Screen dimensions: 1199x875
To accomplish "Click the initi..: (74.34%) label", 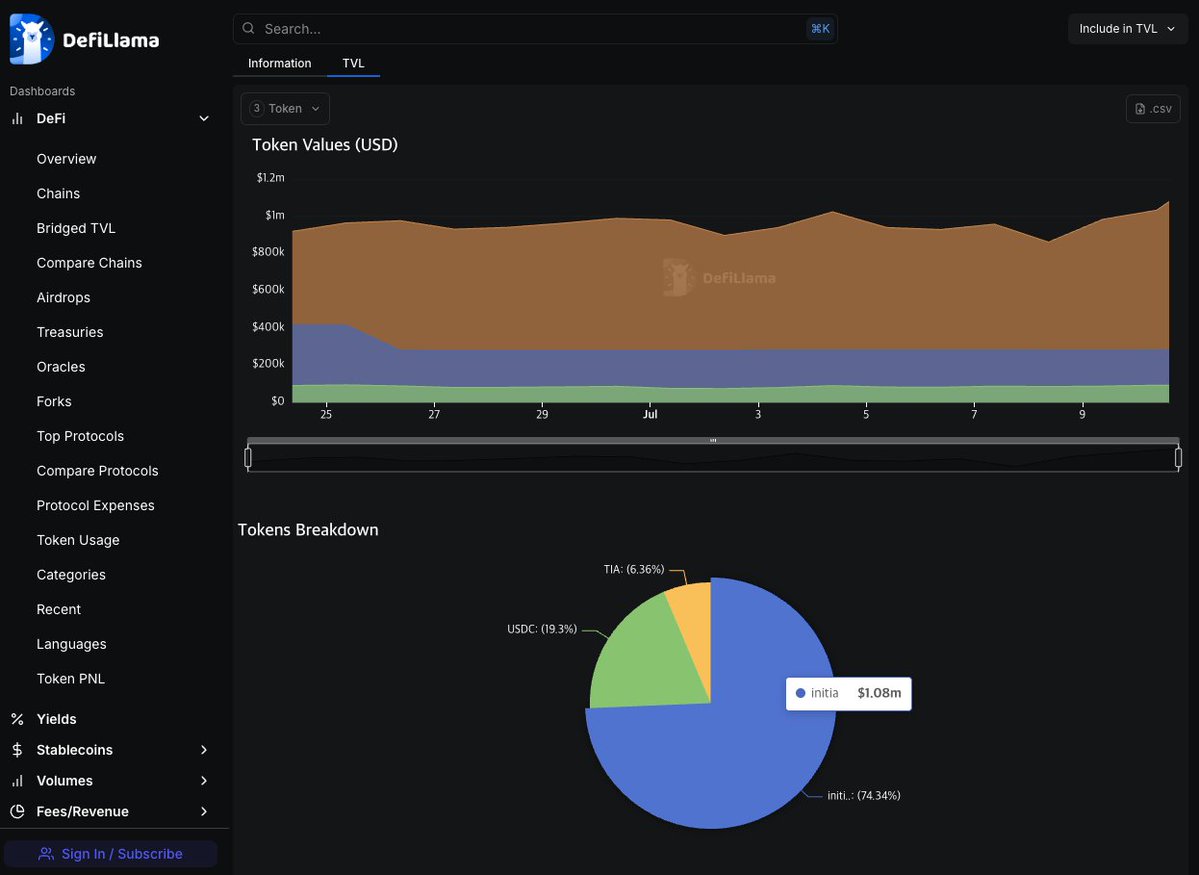I will (864, 795).
